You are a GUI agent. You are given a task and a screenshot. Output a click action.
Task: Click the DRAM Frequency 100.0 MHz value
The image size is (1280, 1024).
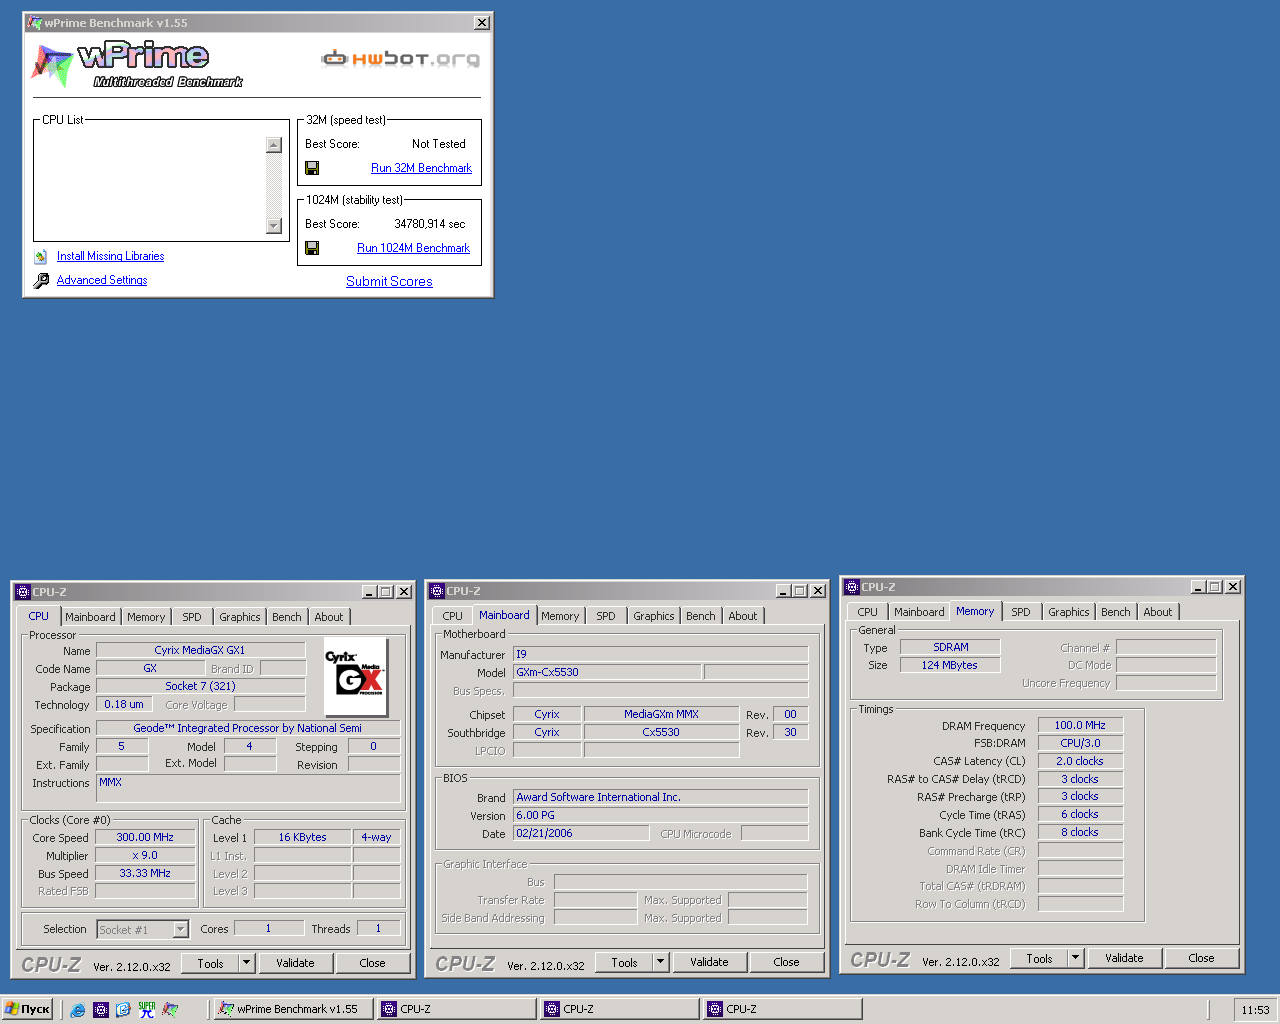[x=1080, y=726]
